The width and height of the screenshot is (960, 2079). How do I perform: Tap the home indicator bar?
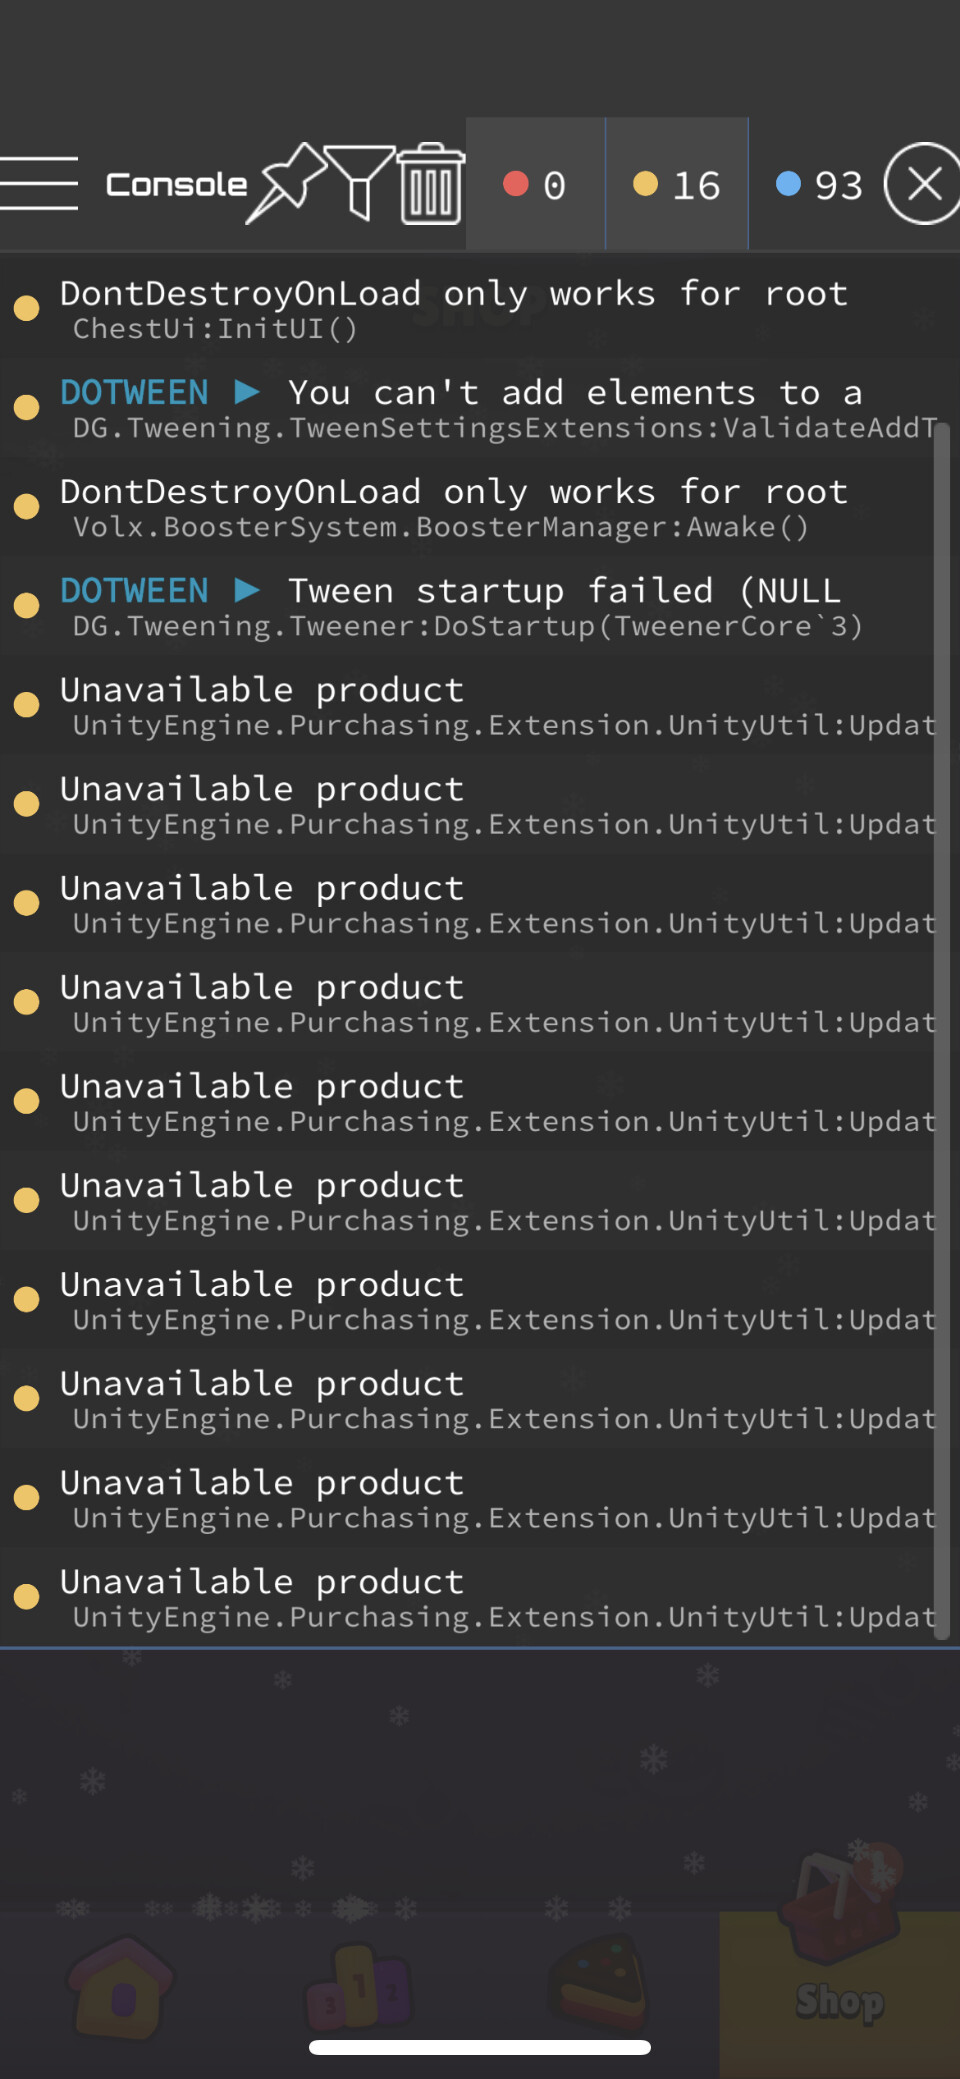pyautogui.click(x=480, y=2048)
